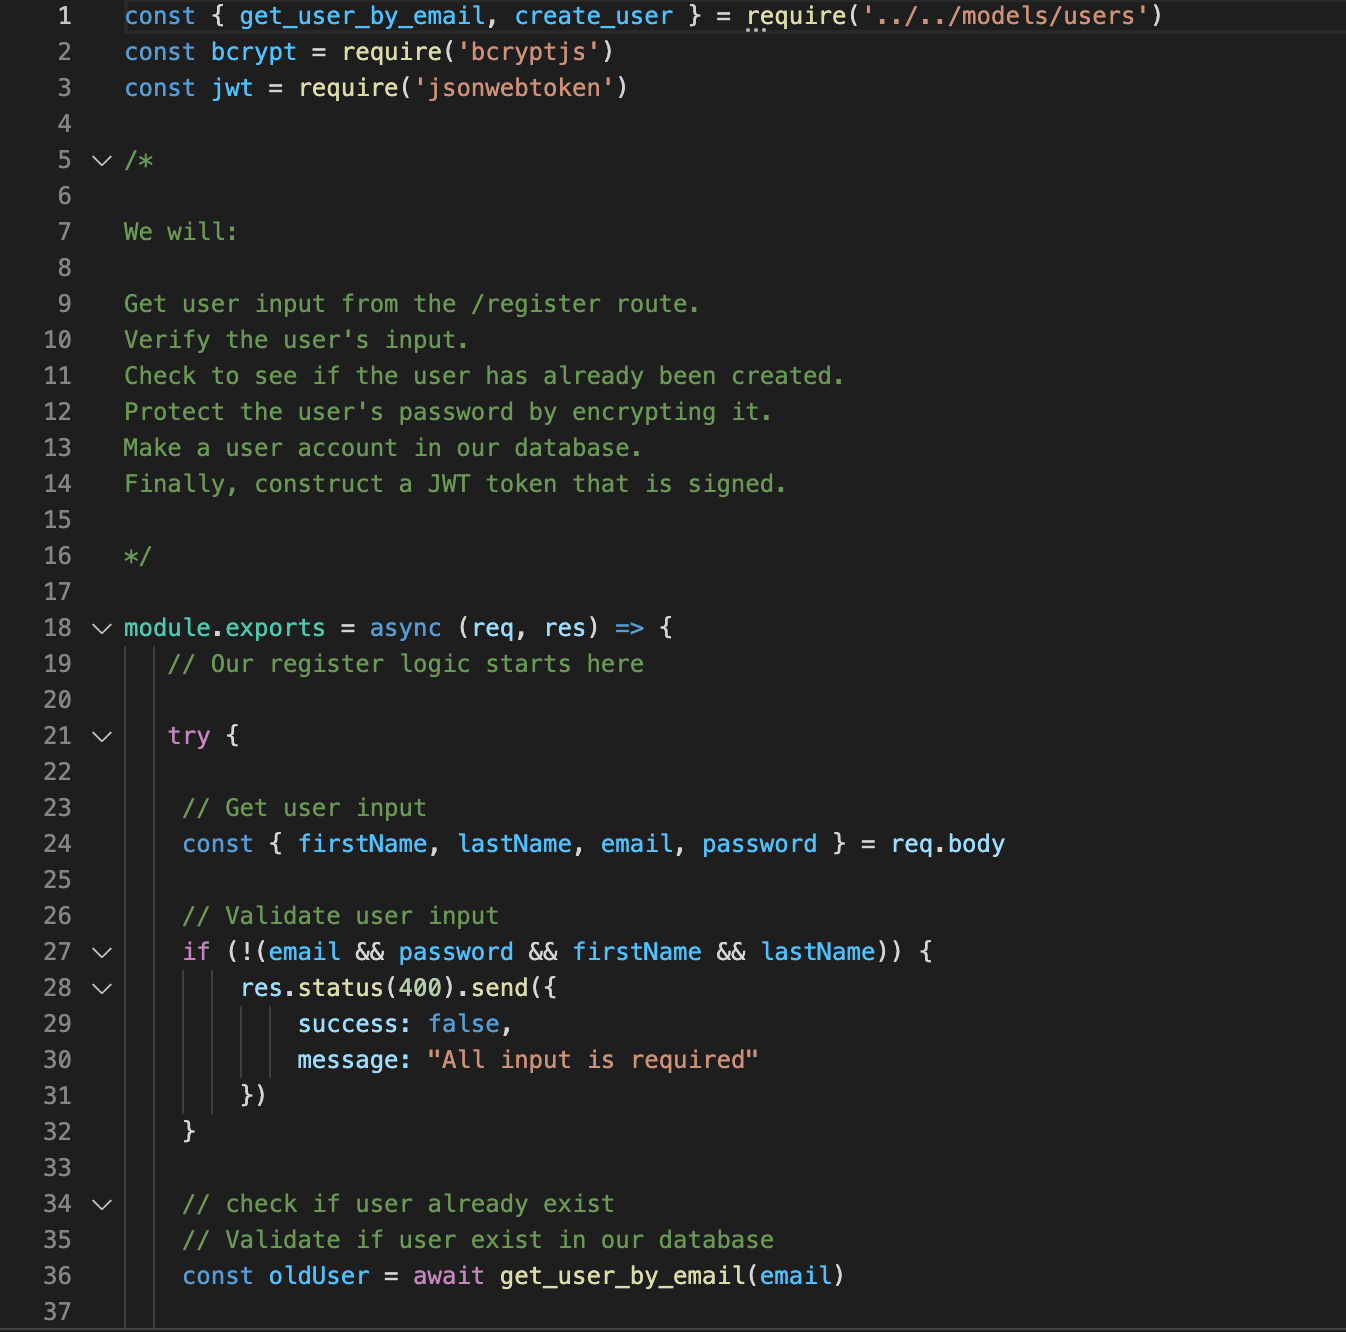Click the 'jsonwebtoken' string on line 3
The image size is (1346, 1332).
(514, 88)
